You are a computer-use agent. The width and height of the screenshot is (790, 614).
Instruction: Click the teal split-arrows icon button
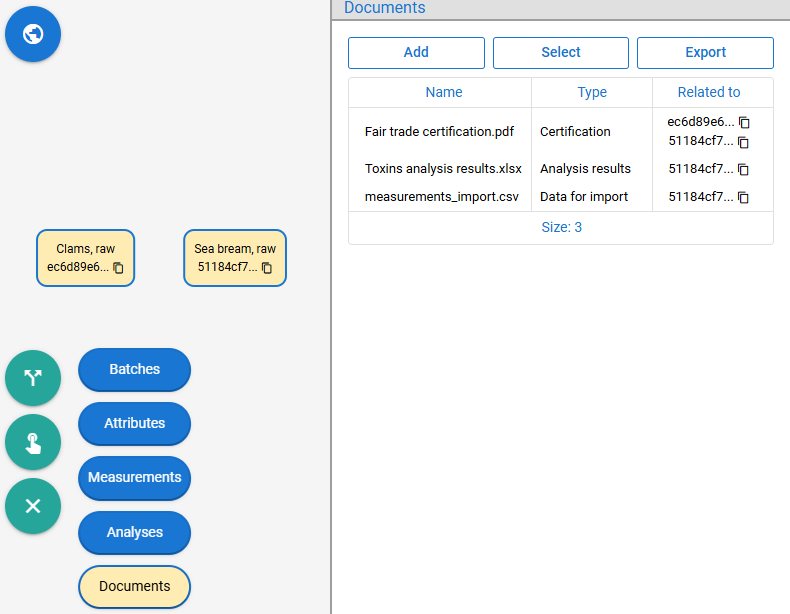click(x=33, y=378)
